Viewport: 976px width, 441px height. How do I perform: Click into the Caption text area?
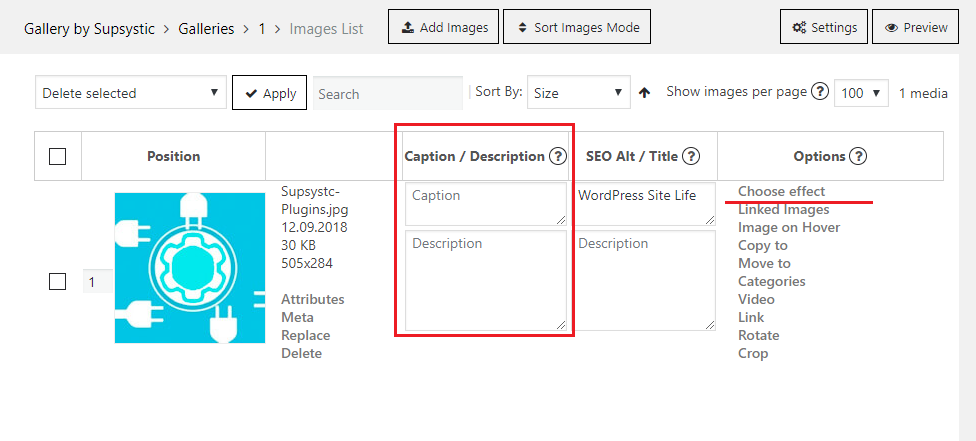pos(486,204)
